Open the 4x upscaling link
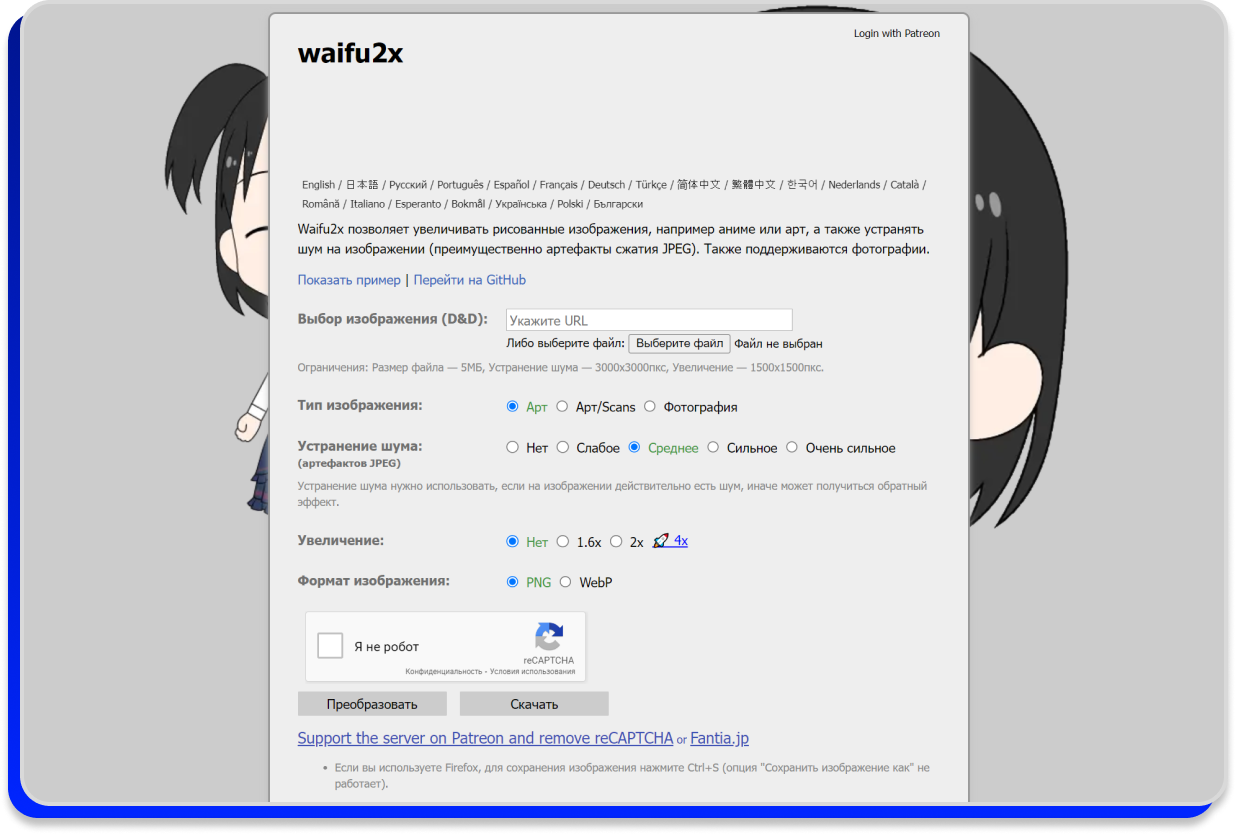Viewport: 1236px width, 834px height. (681, 541)
